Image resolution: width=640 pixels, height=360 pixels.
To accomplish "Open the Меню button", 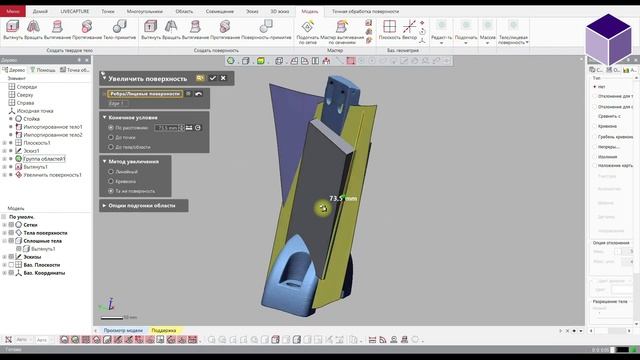I will (13, 11).
